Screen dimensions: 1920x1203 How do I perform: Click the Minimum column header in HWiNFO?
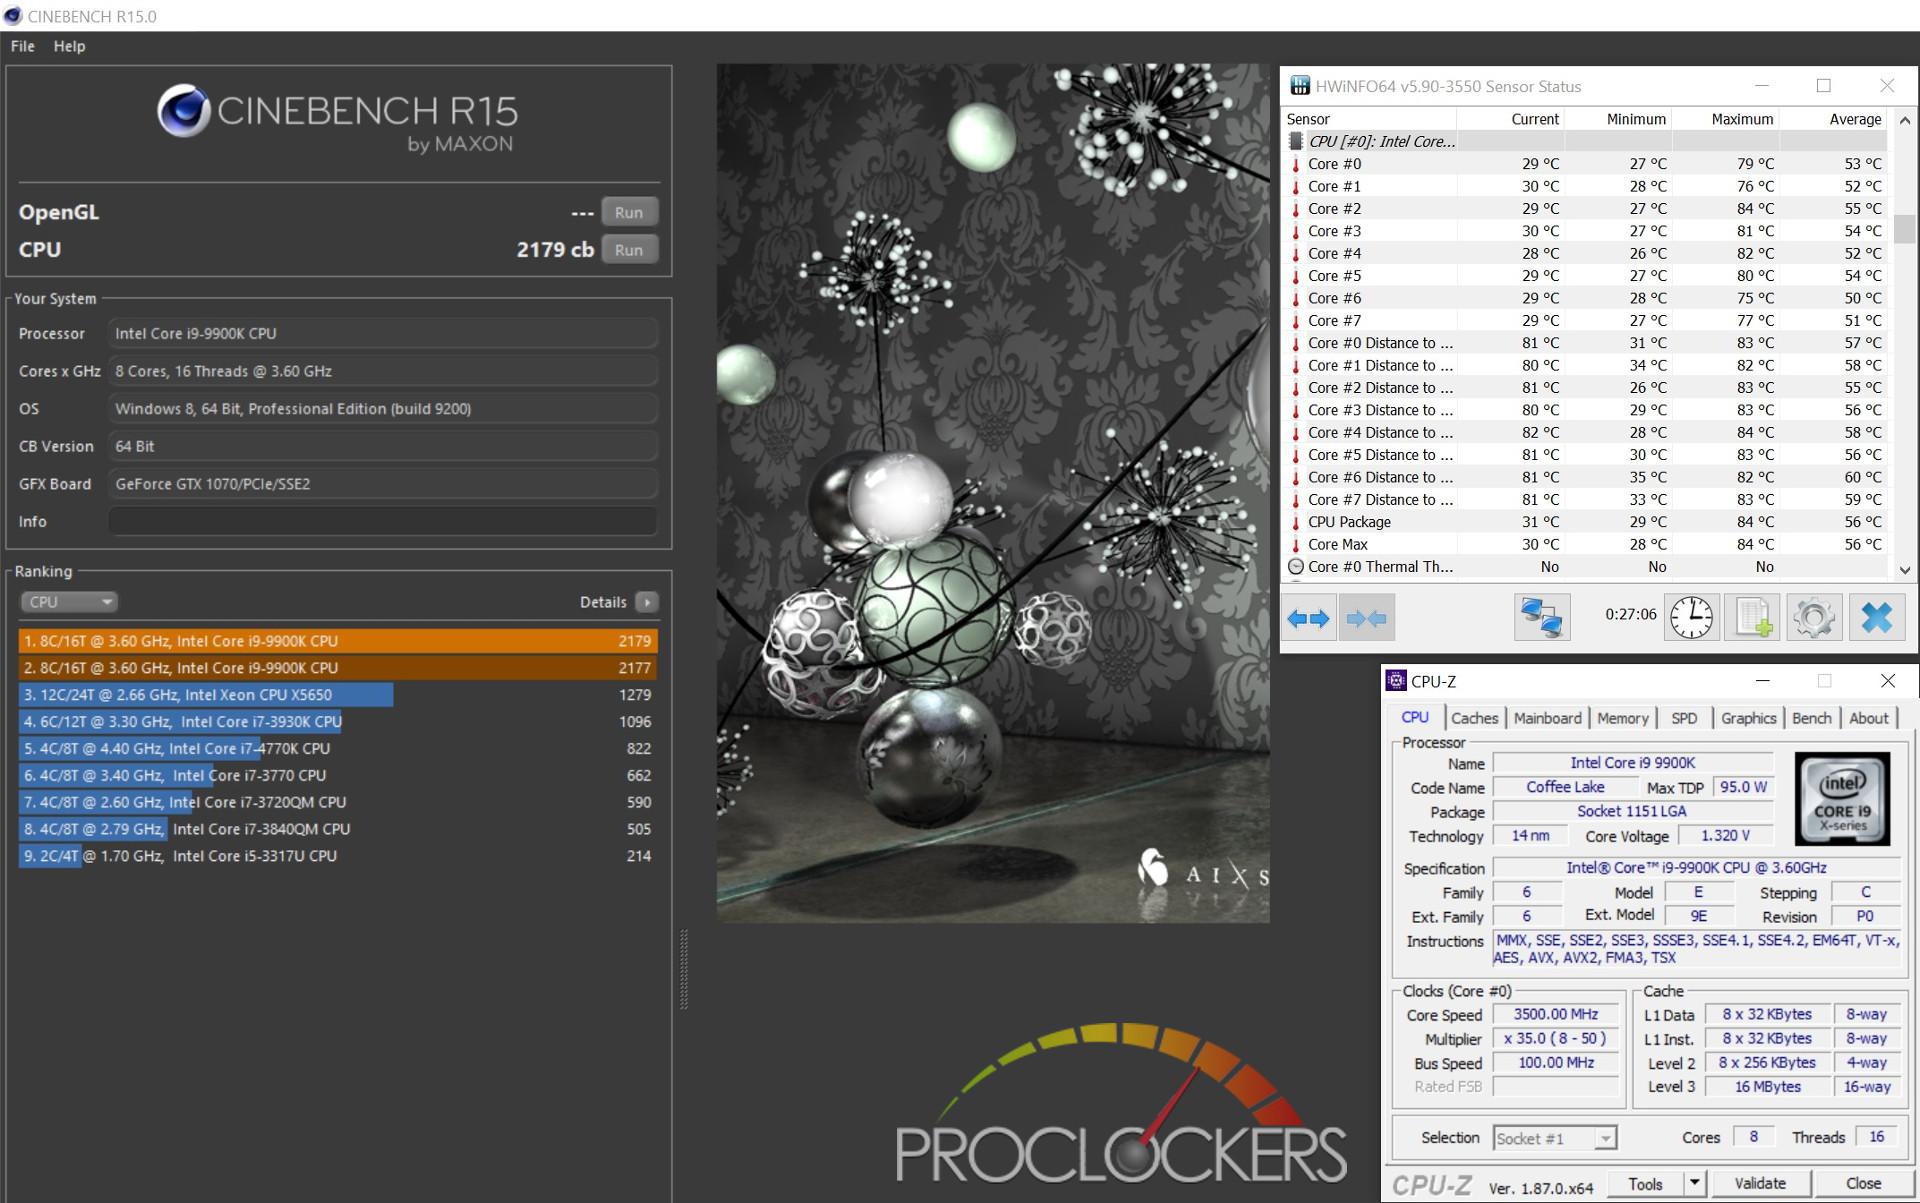tap(1619, 119)
